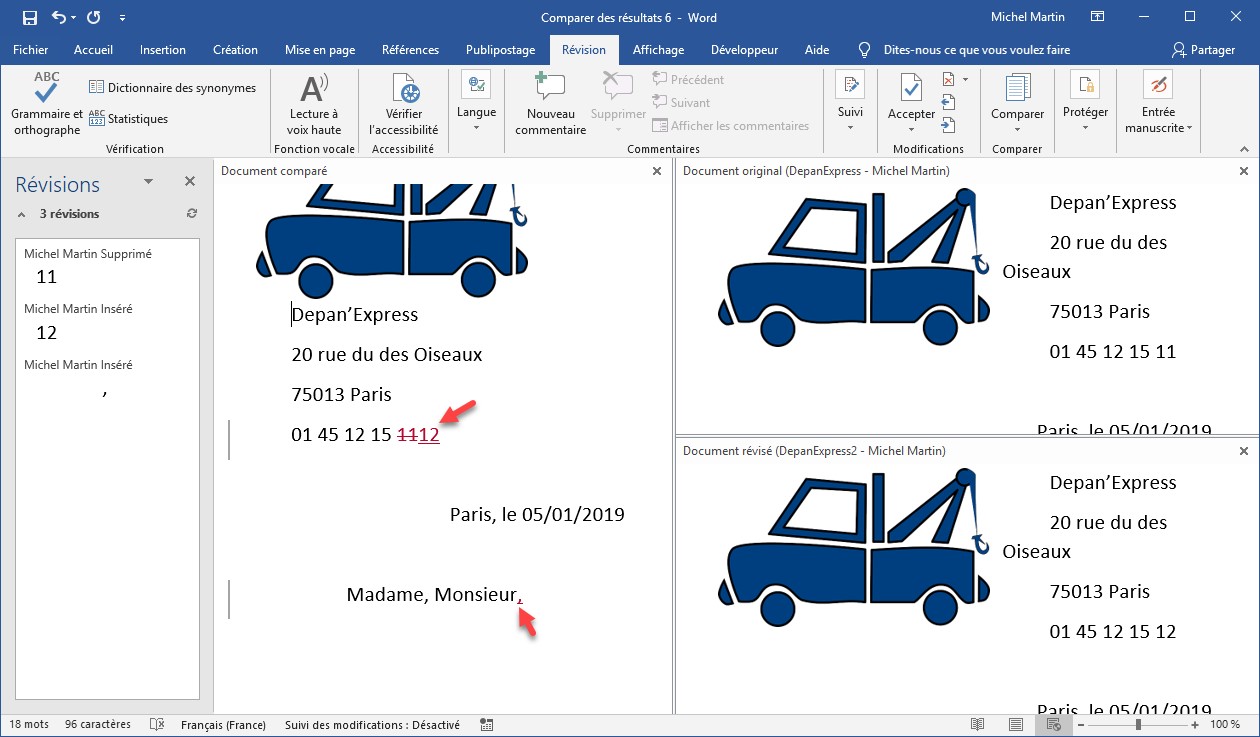Screen dimensions: 1260x737
Task: Click the Reject change icon
Action: pos(949,79)
